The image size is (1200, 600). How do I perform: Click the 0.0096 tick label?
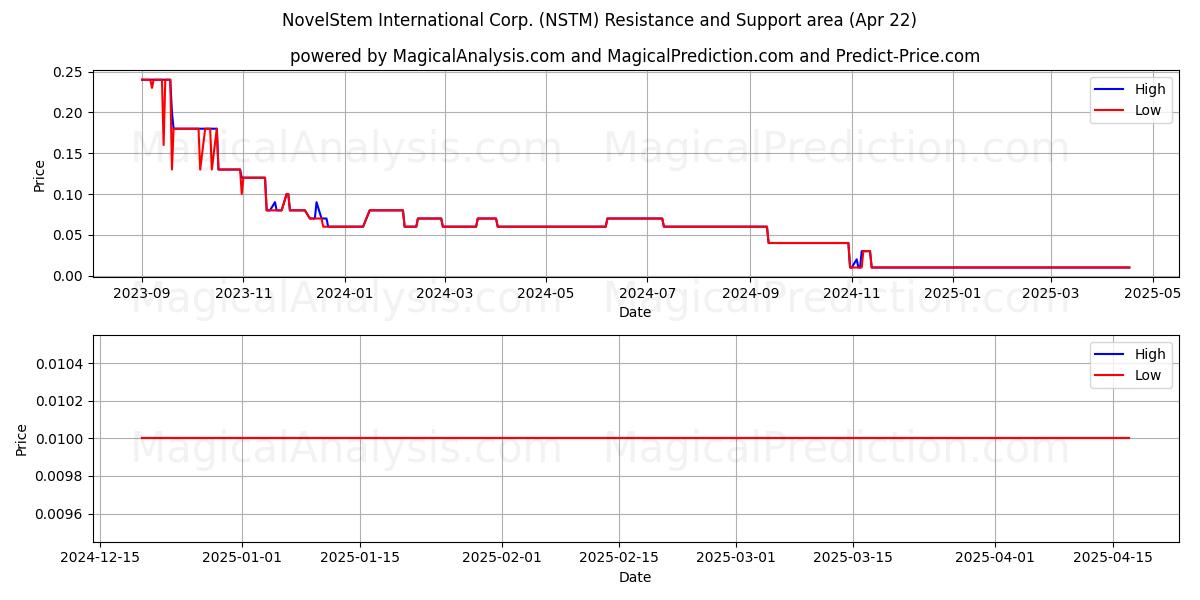point(59,514)
